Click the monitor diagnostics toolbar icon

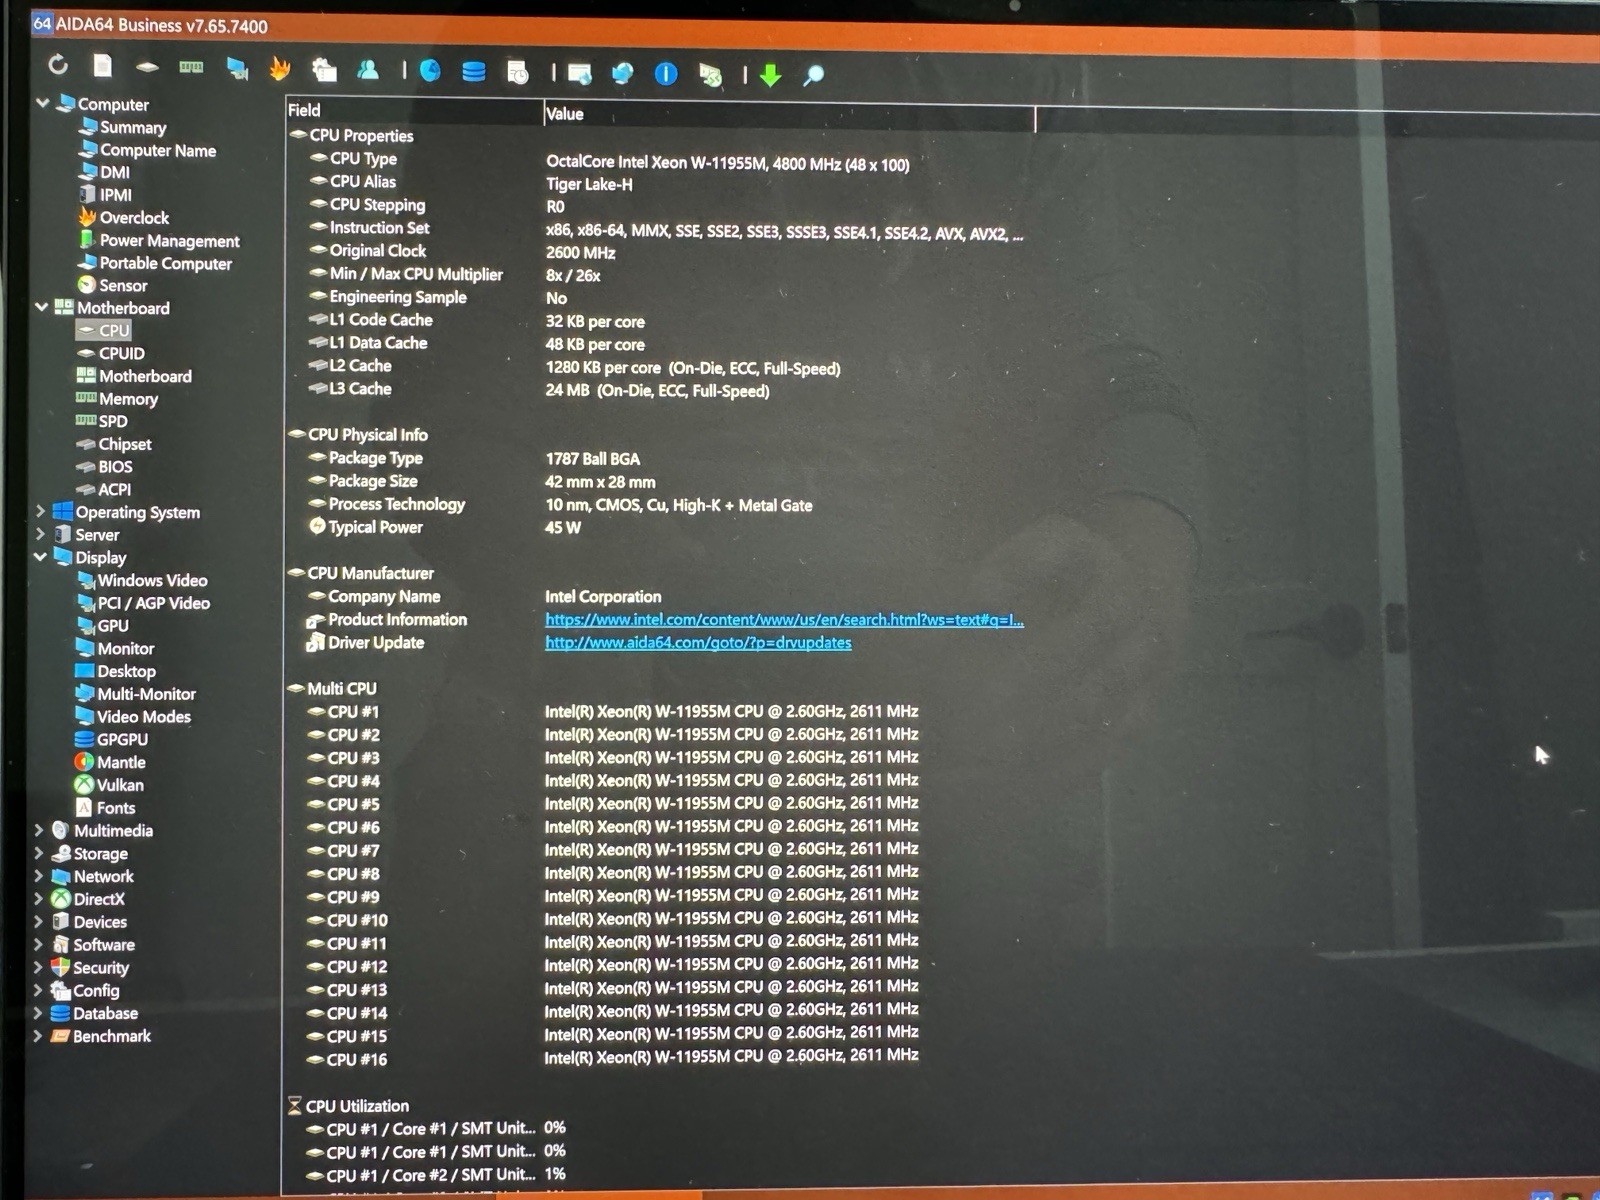pyautogui.click(x=237, y=68)
